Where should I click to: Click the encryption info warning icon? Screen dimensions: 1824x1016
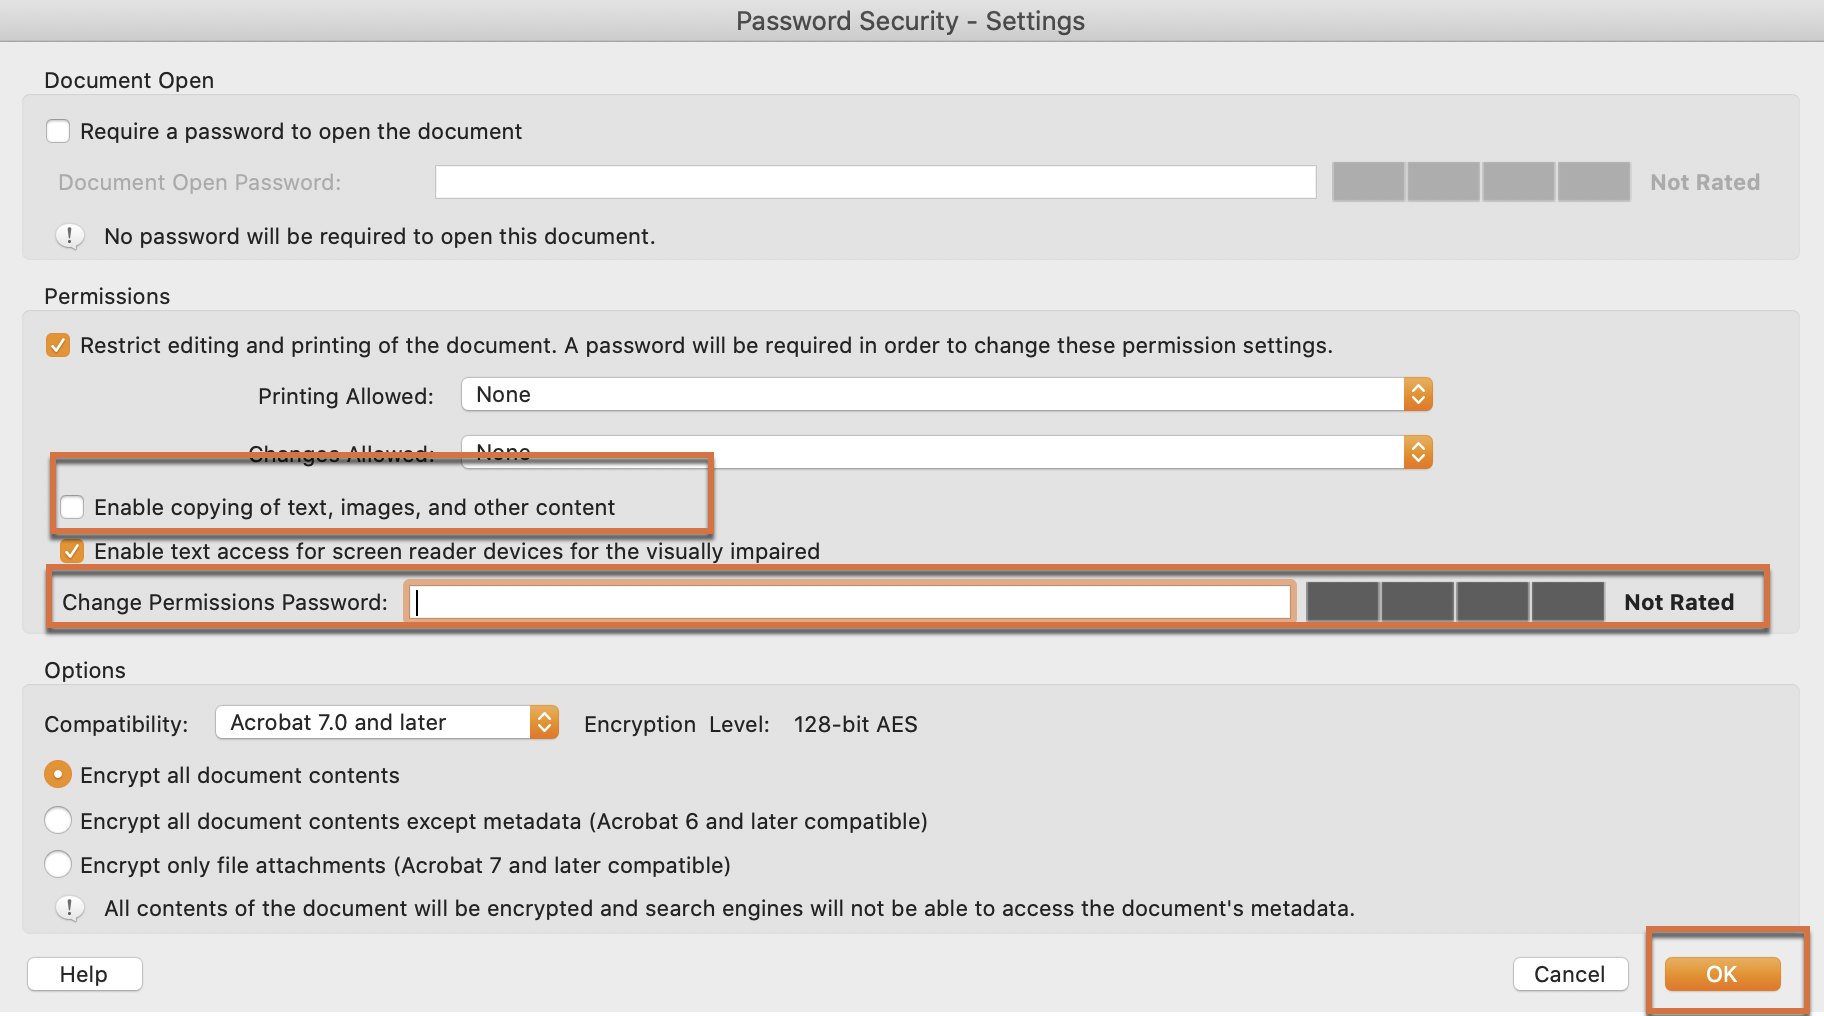[x=69, y=908]
